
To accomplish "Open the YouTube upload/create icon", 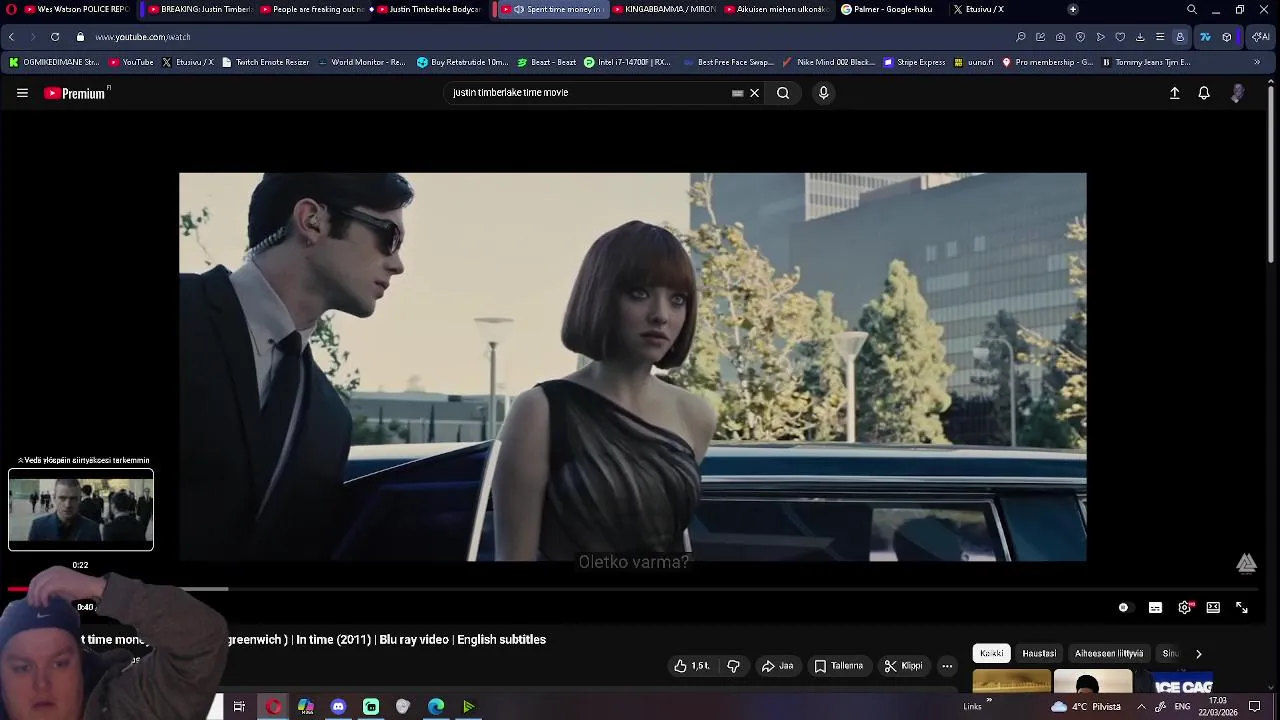I will pos(1175,93).
